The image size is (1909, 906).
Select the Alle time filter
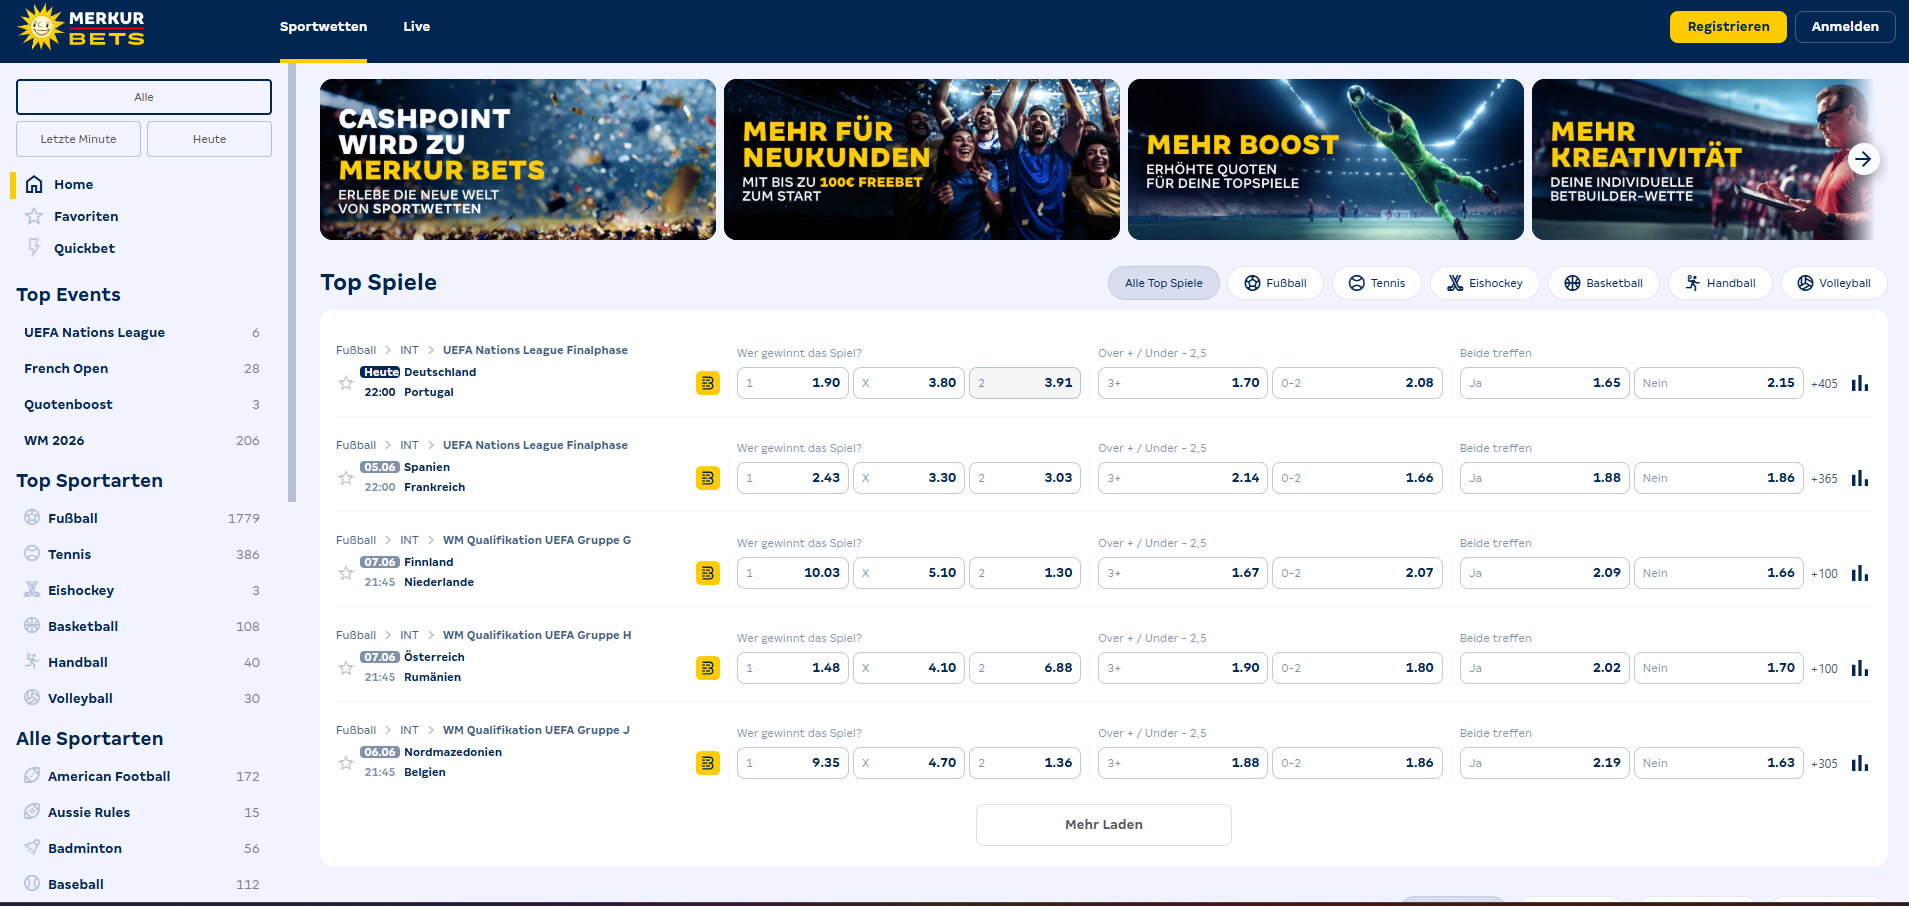pos(144,97)
